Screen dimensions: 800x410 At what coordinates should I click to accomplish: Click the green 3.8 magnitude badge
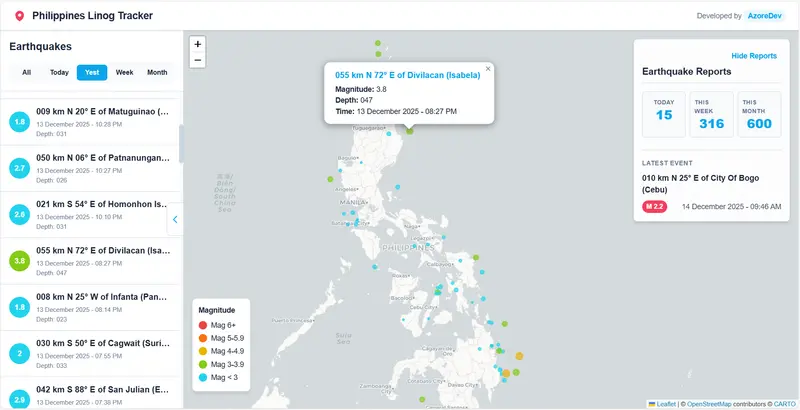click(20, 261)
